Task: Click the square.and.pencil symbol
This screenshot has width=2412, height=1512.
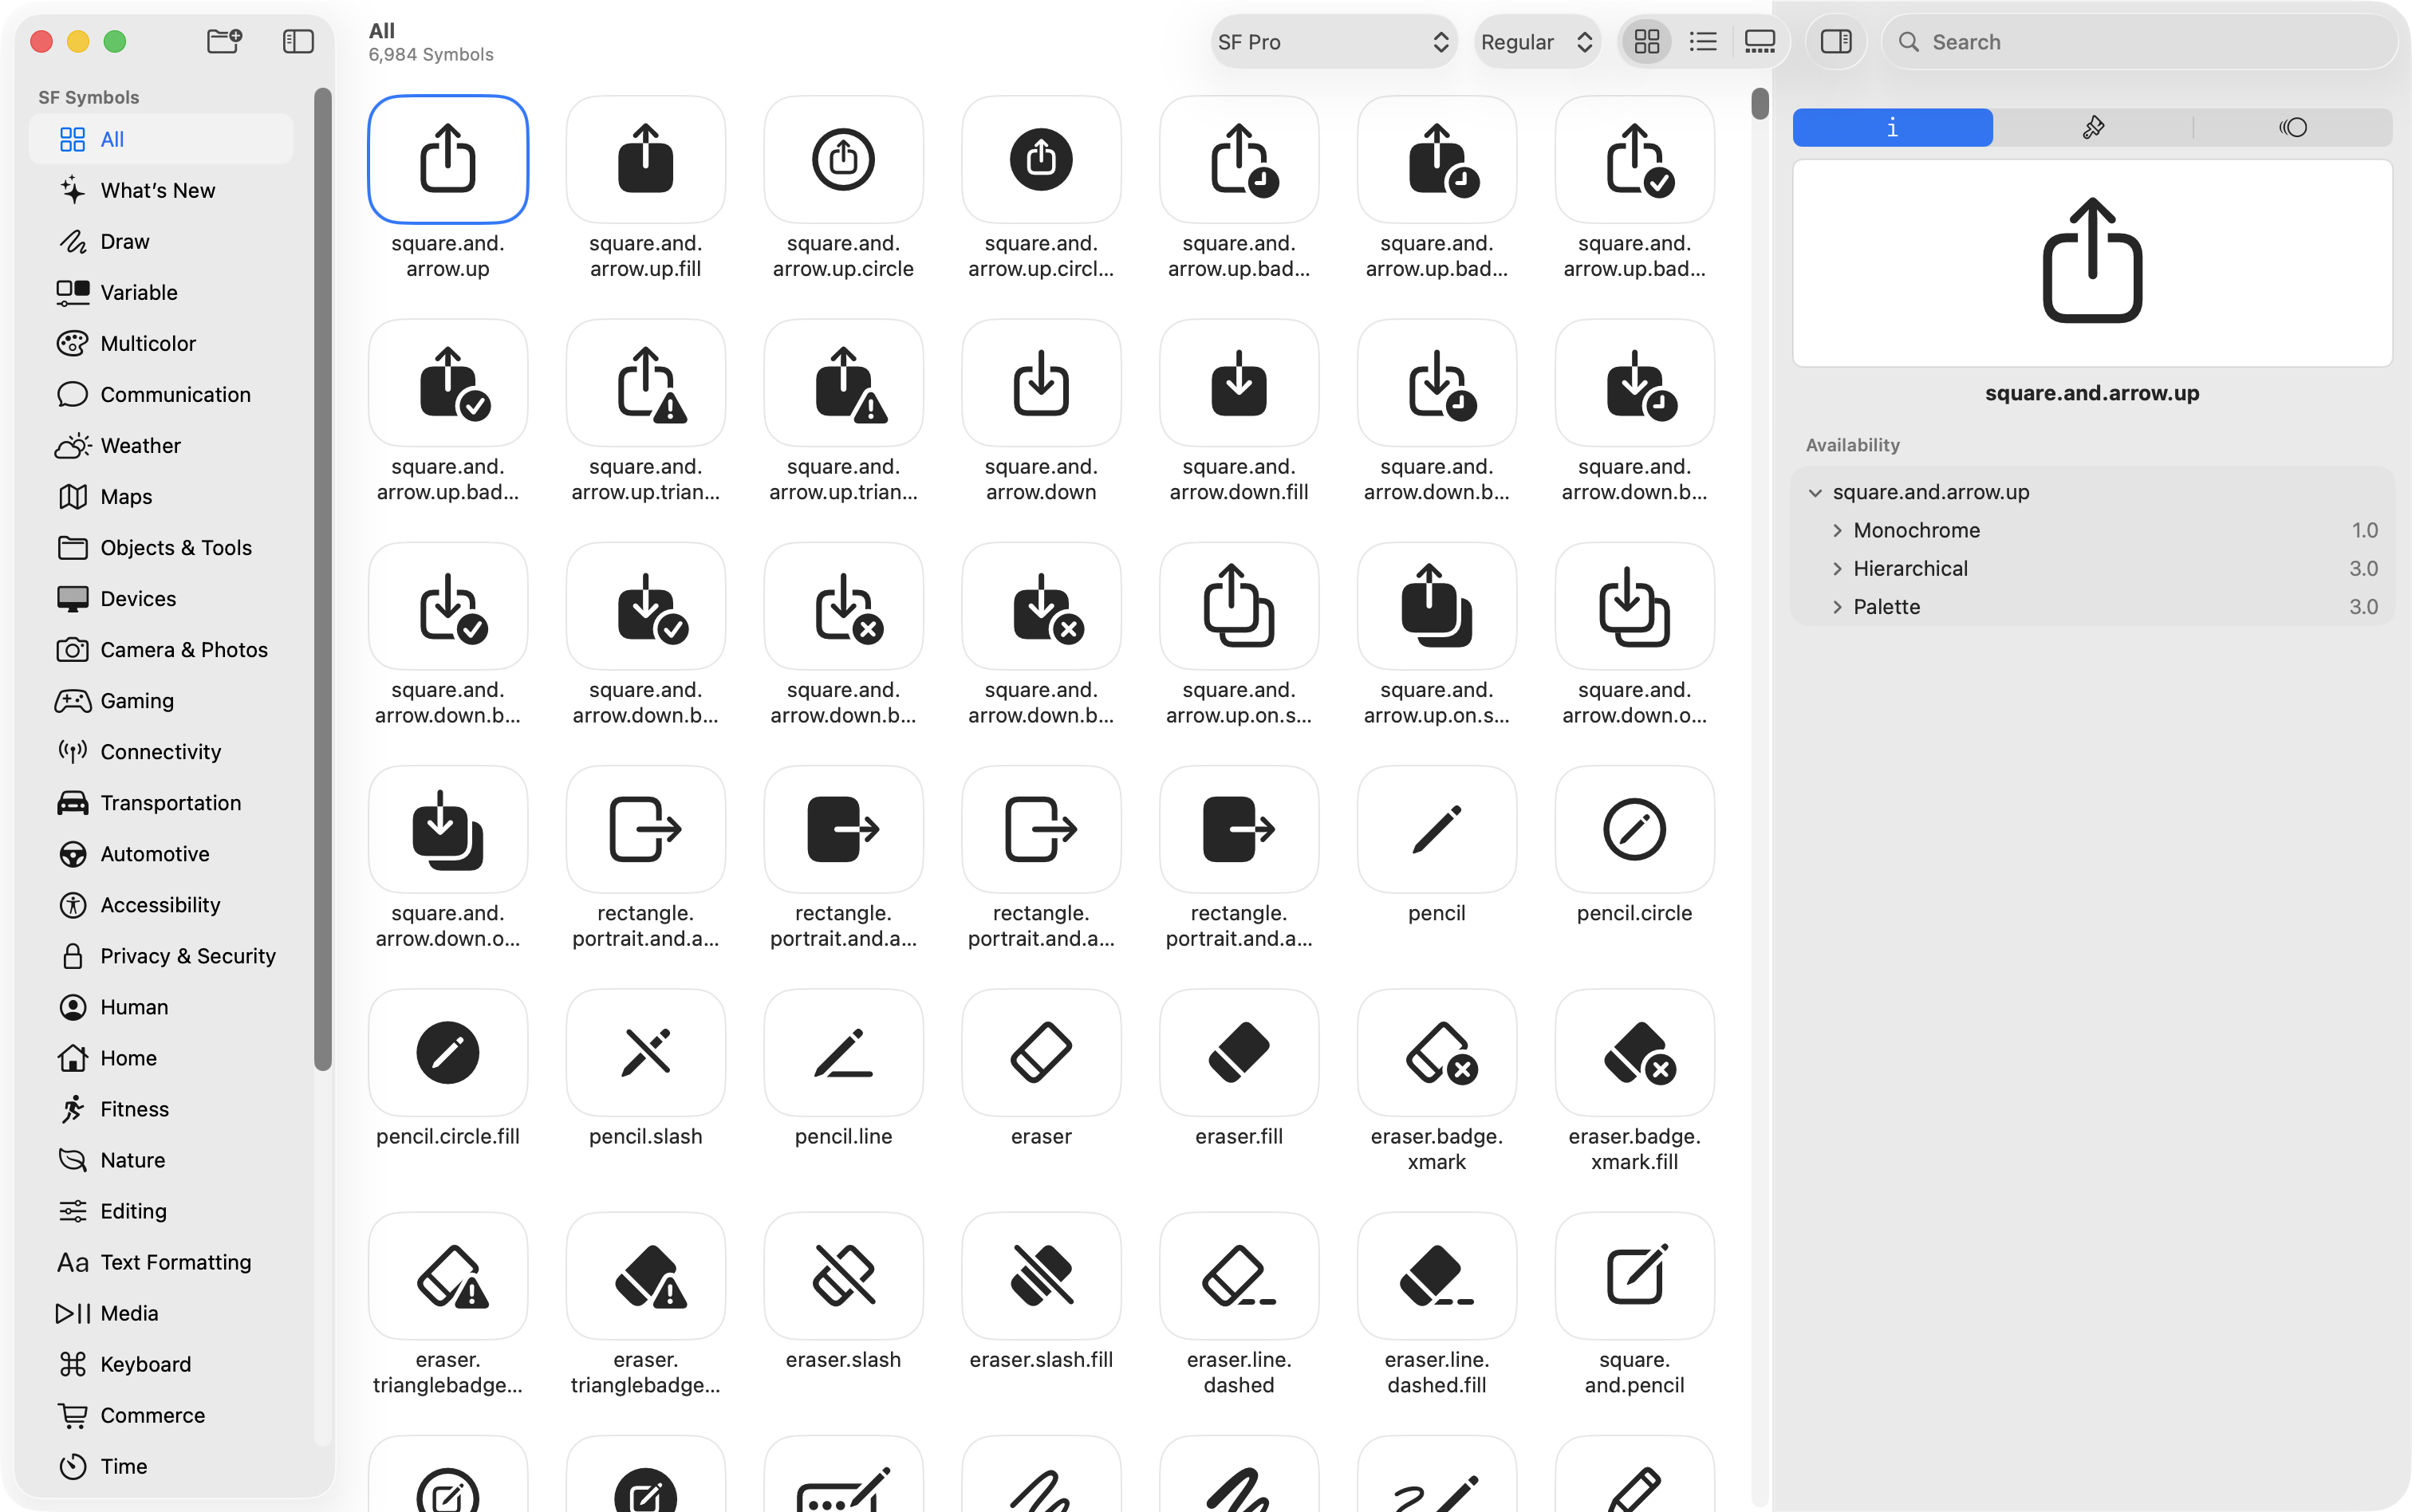Action: click(1634, 1276)
